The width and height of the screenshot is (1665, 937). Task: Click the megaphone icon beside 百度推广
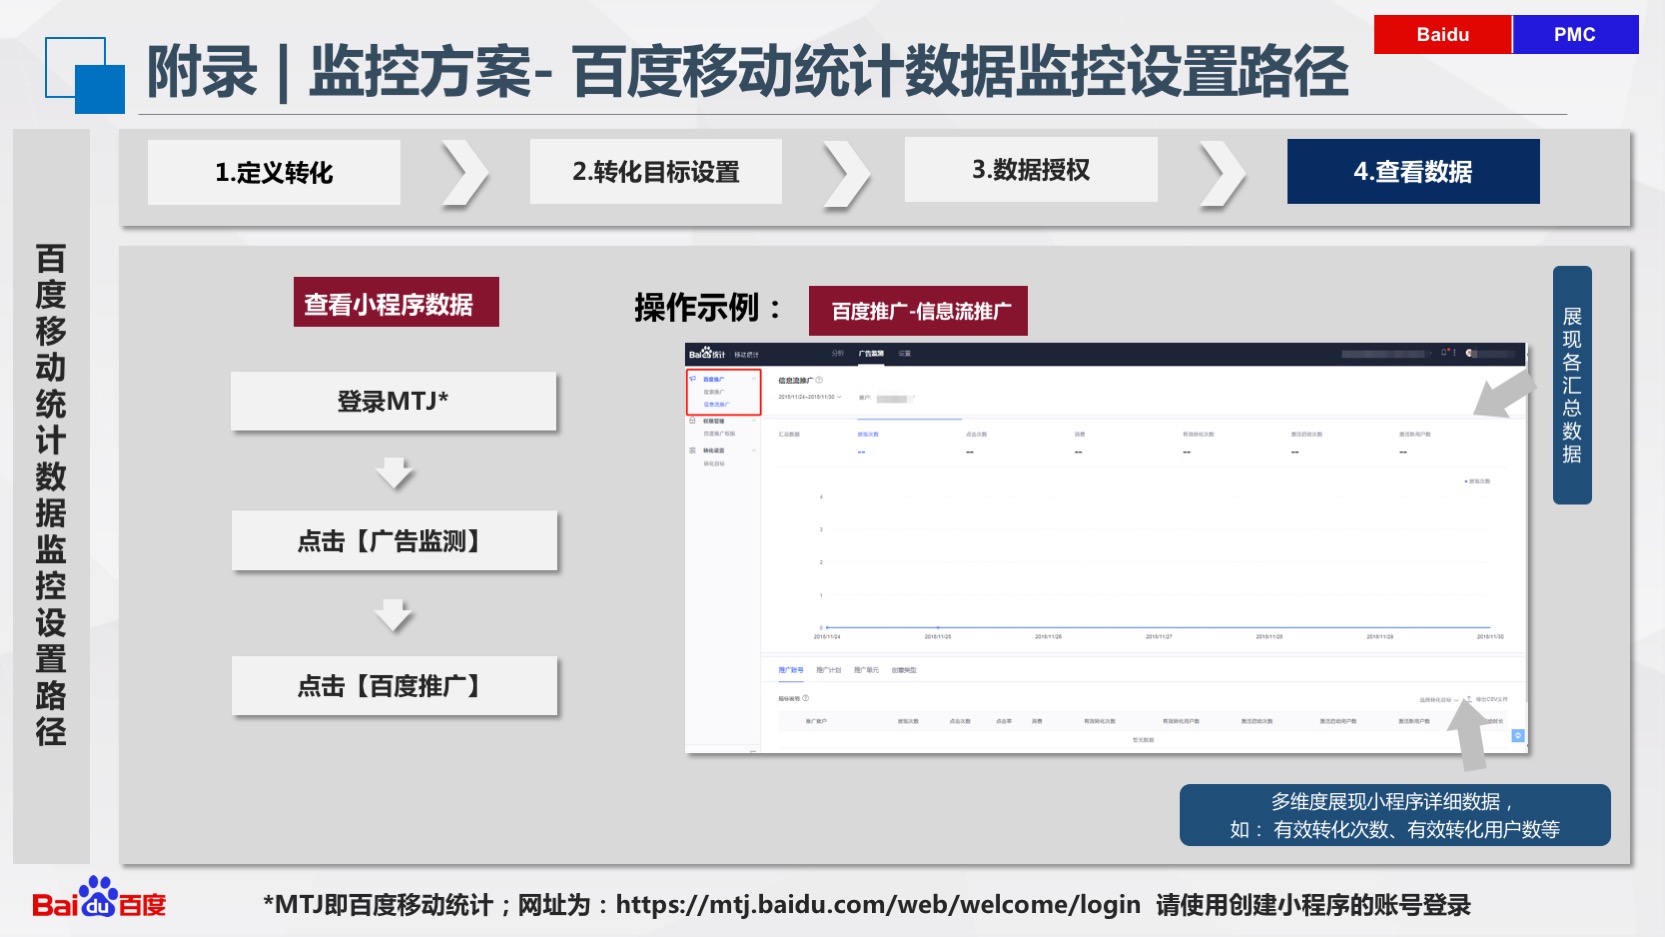(692, 379)
